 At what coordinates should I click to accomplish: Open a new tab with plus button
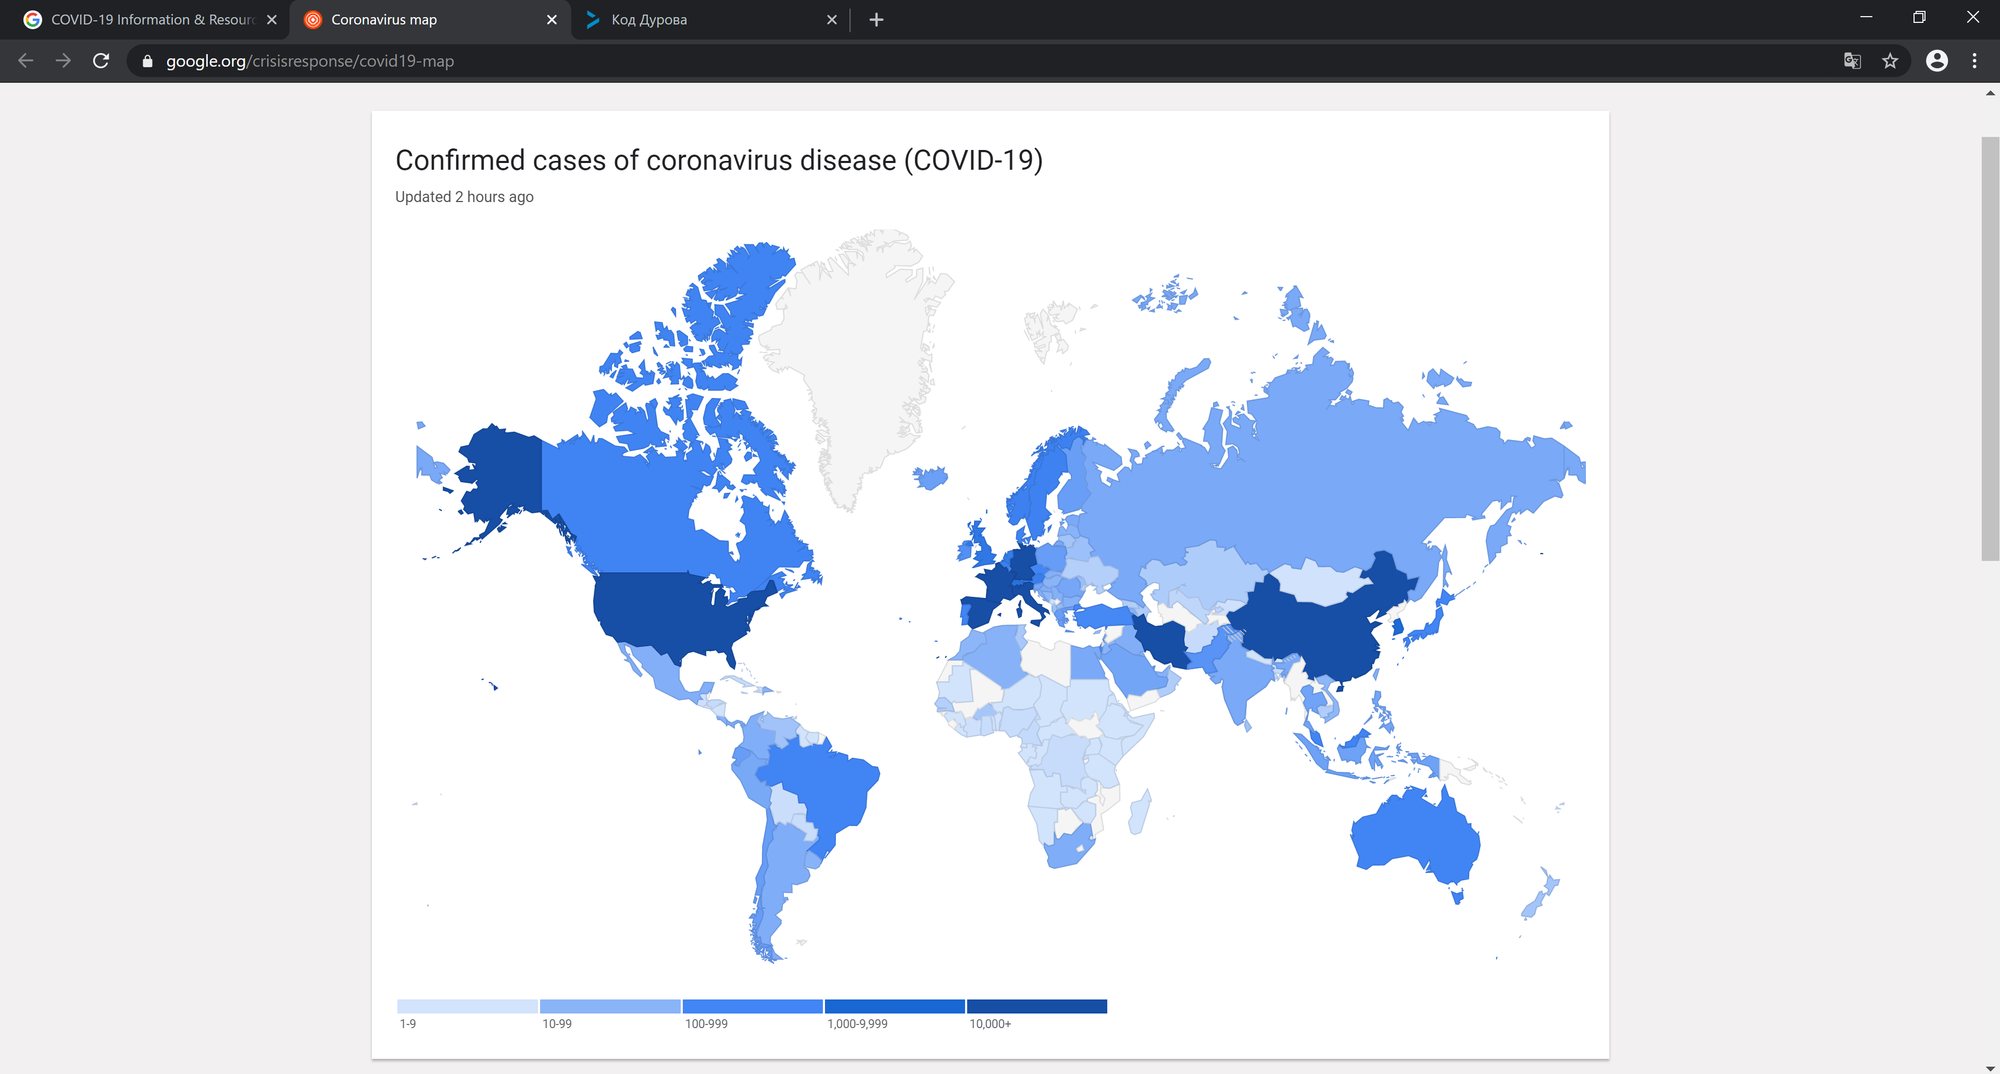tap(876, 20)
